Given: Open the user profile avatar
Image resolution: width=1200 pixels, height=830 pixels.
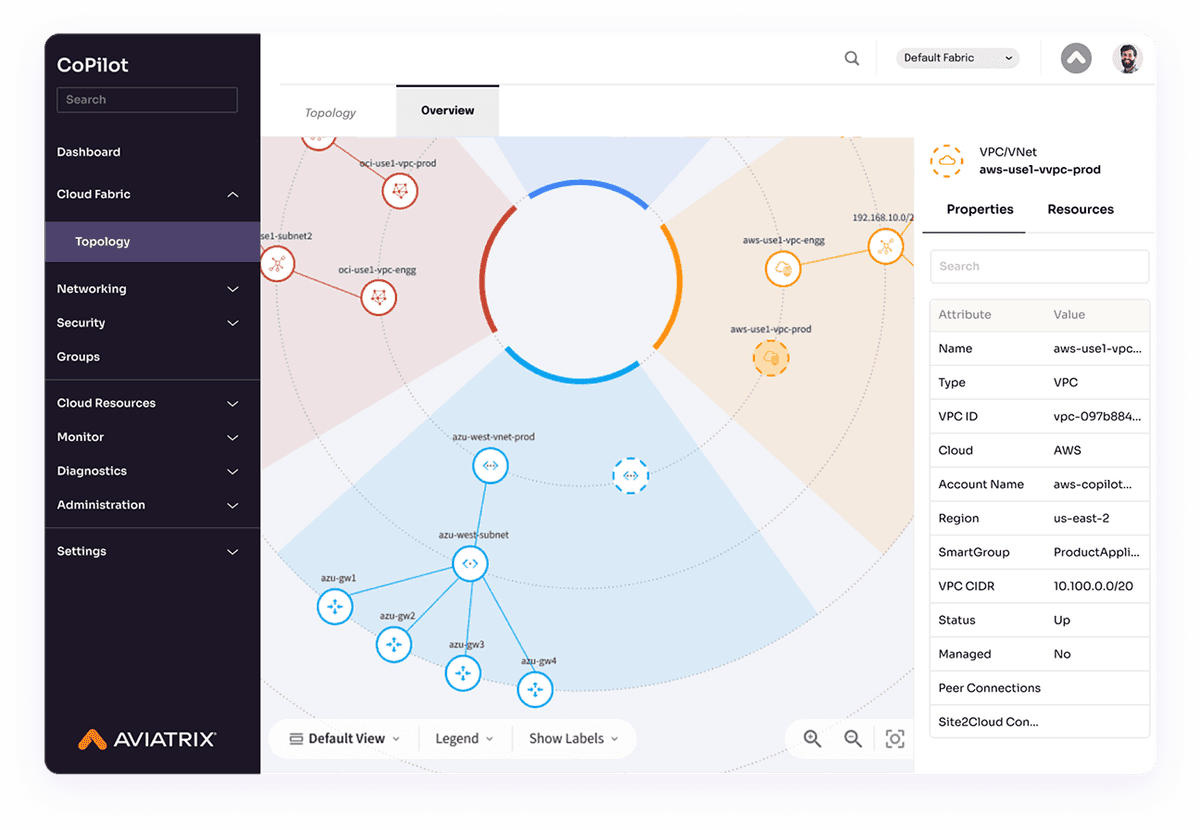Looking at the screenshot, I should click(1127, 58).
